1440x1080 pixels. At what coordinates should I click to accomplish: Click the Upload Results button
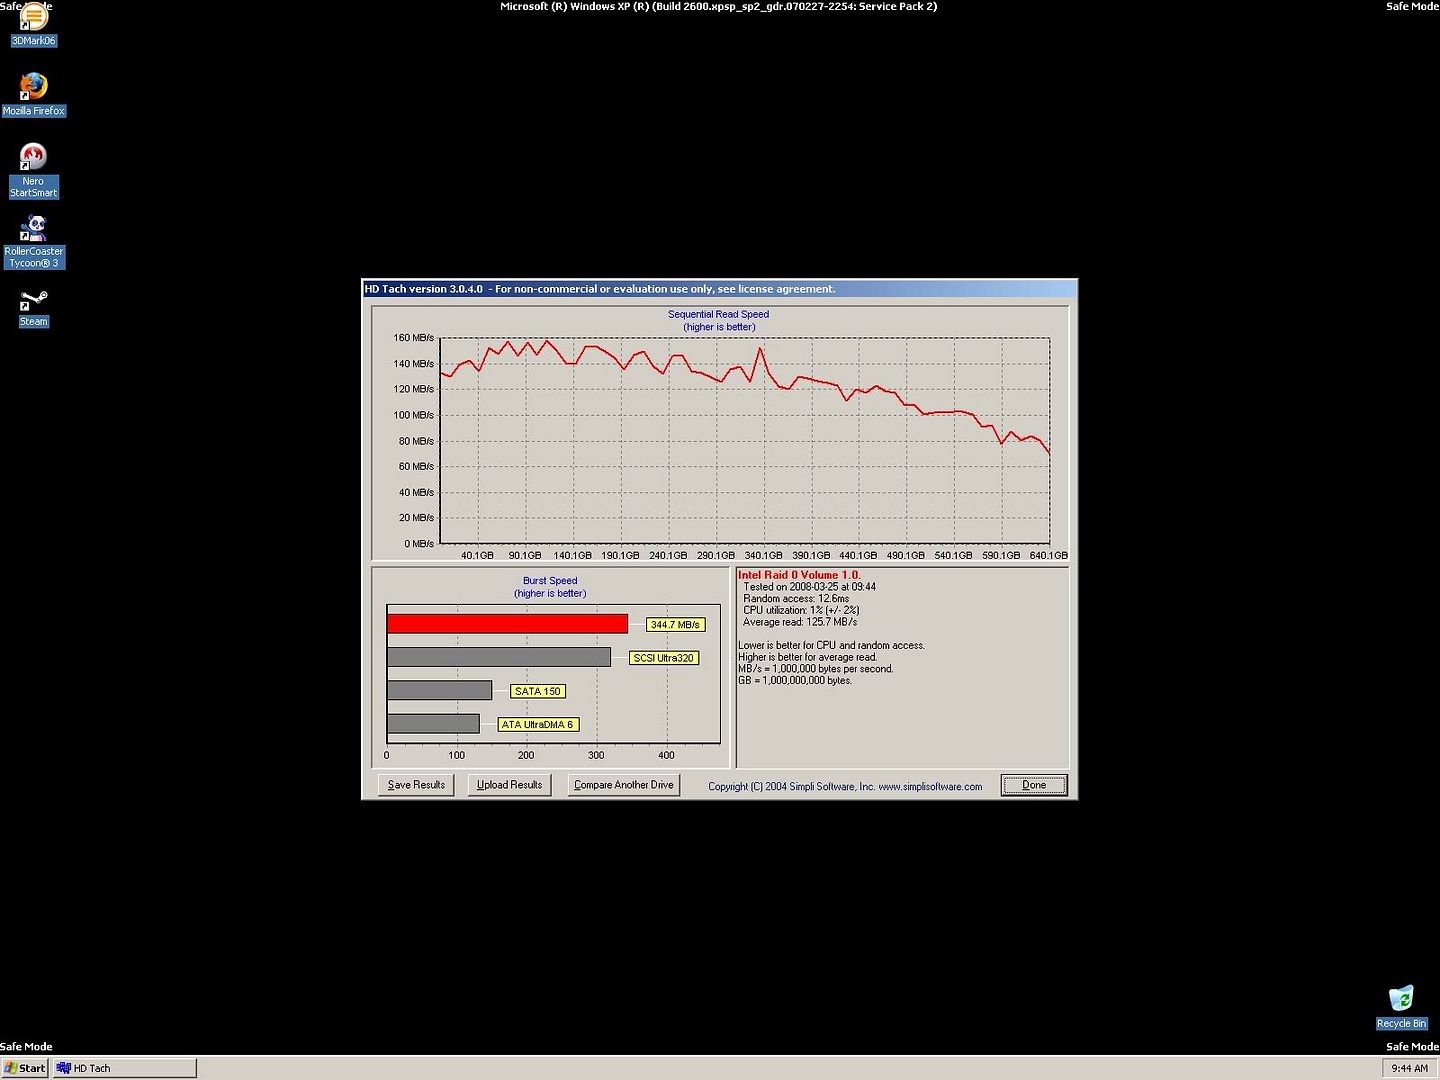(509, 785)
